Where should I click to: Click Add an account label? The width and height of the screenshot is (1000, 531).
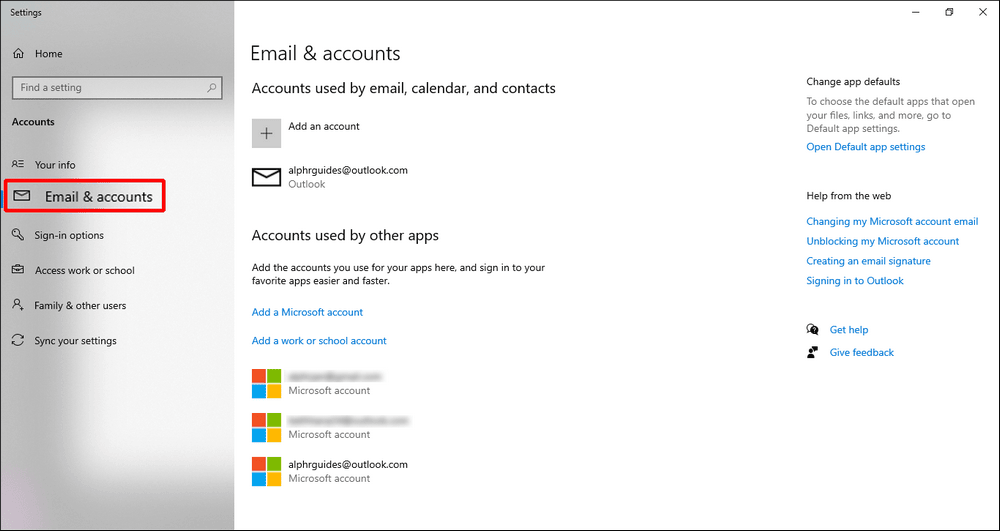coord(324,126)
